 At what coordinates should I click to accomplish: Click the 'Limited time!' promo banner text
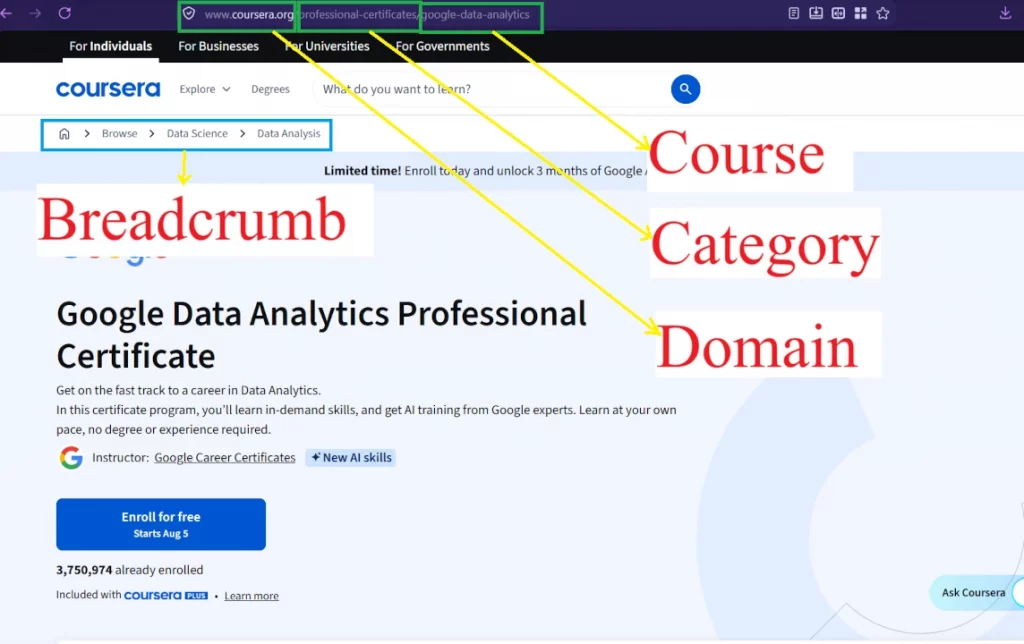click(485, 170)
